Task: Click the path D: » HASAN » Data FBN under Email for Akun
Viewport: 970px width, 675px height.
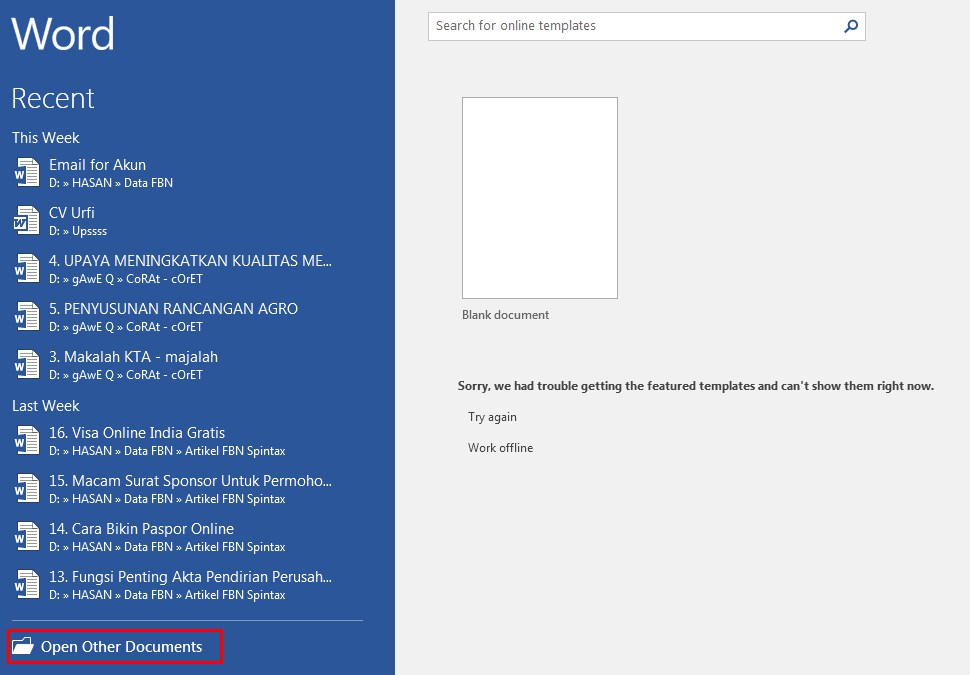Action: [111, 183]
